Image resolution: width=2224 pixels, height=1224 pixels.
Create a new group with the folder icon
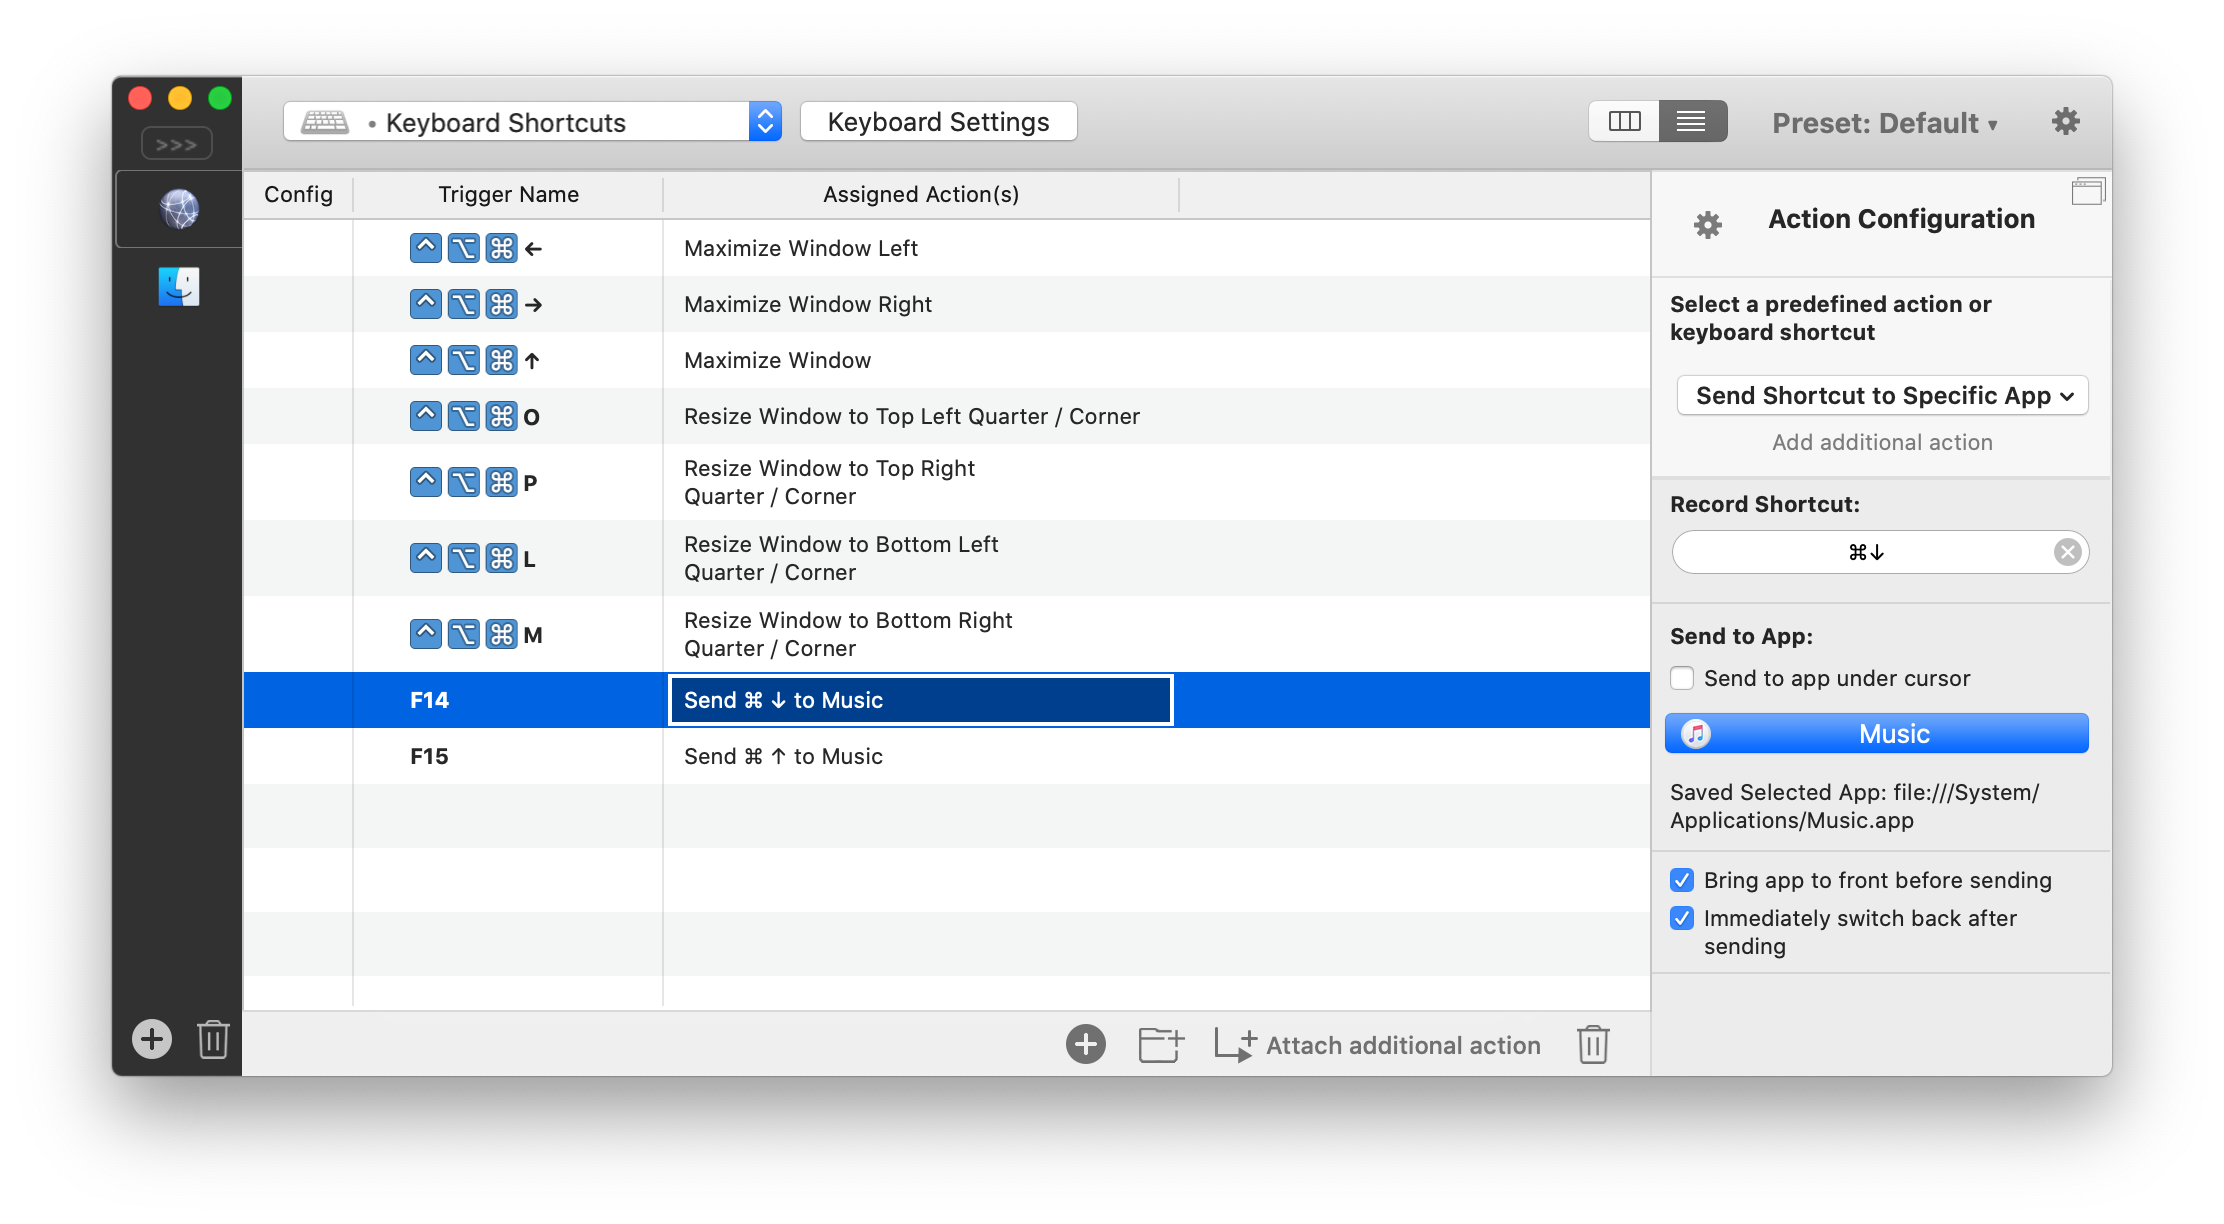[x=1160, y=1044]
